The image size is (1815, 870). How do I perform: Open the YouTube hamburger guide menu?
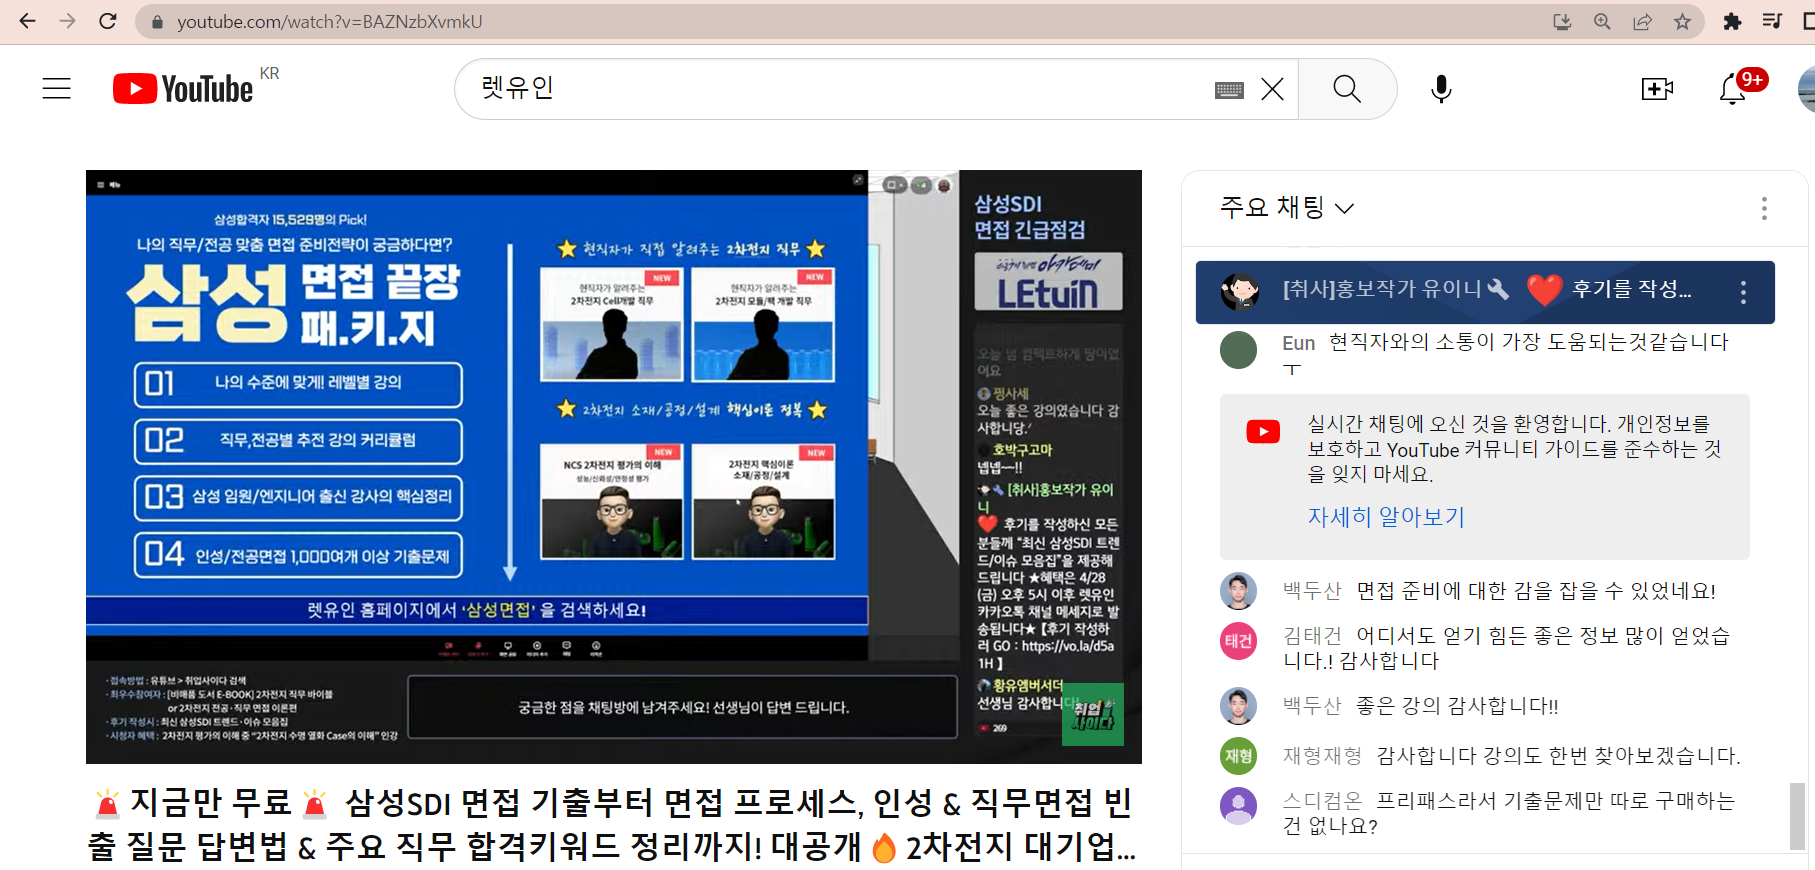pyautogui.click(x=57, y=89)
